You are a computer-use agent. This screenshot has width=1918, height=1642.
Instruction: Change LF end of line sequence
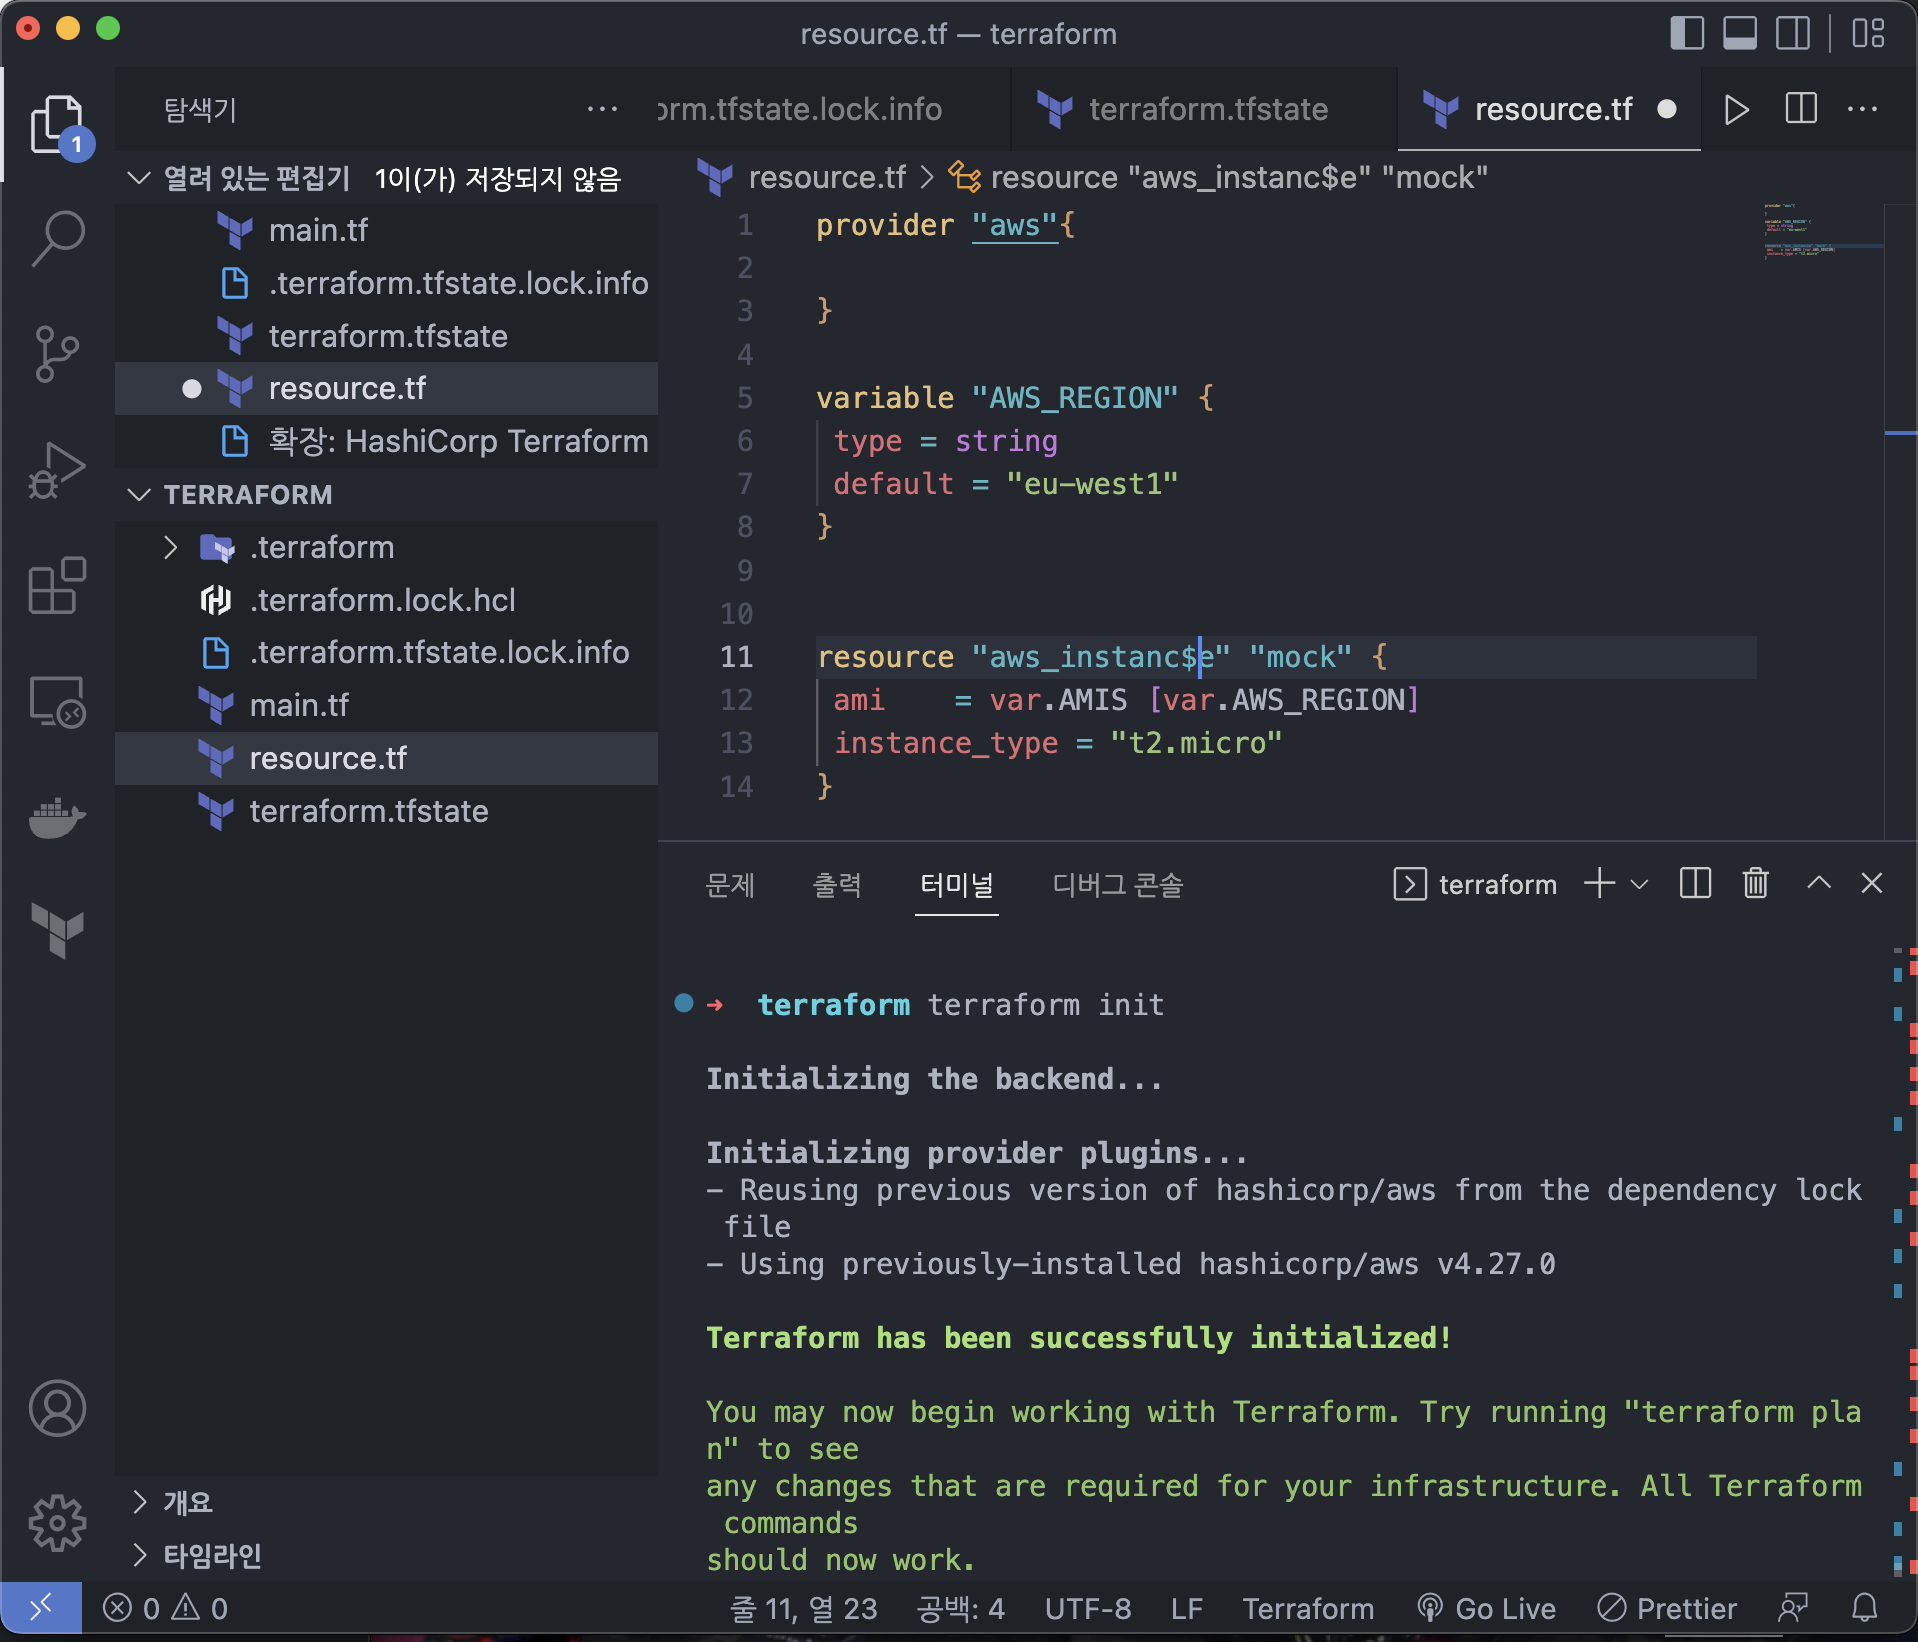pos(1187,1608)
